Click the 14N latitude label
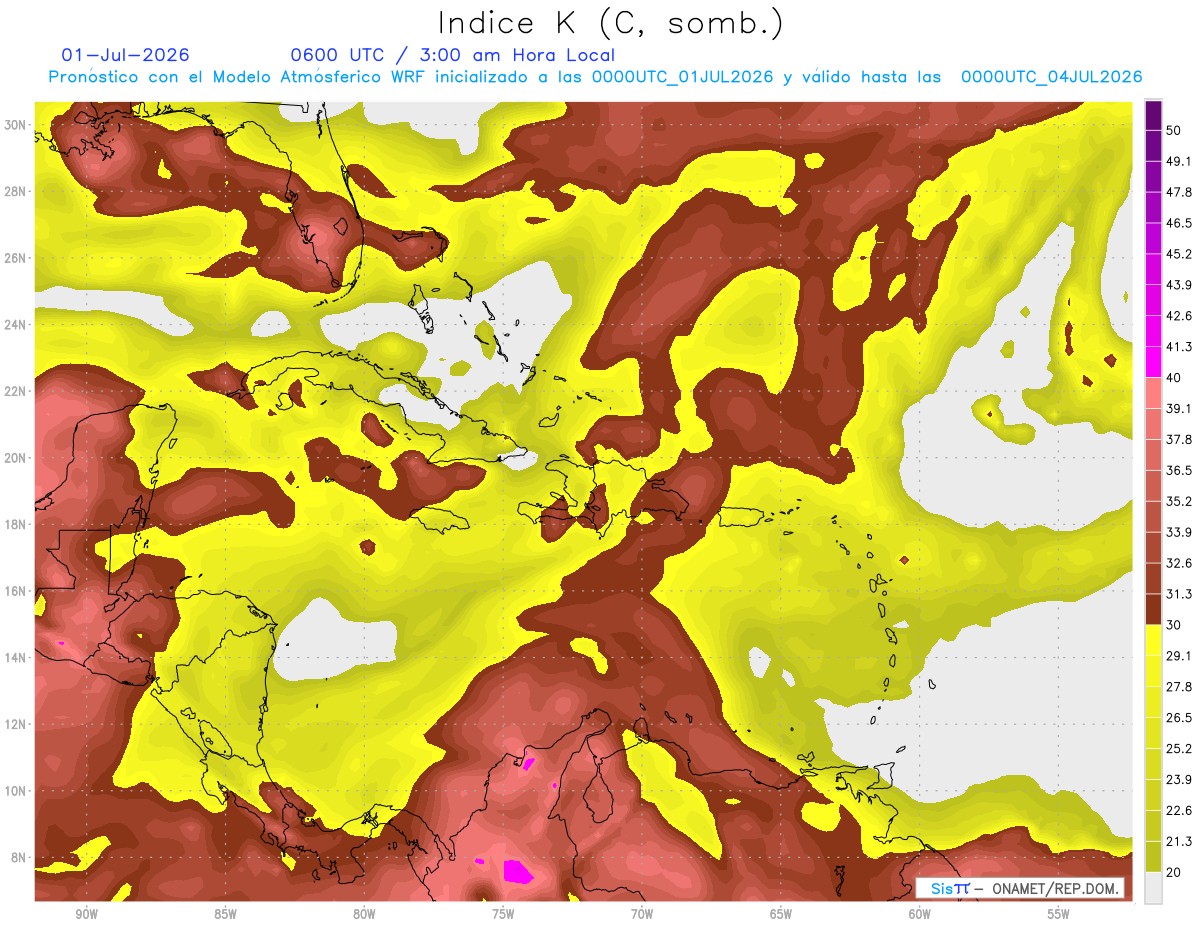Image resolution: width=1200 pixels, height=927 pixels. [x=15, y=657]
